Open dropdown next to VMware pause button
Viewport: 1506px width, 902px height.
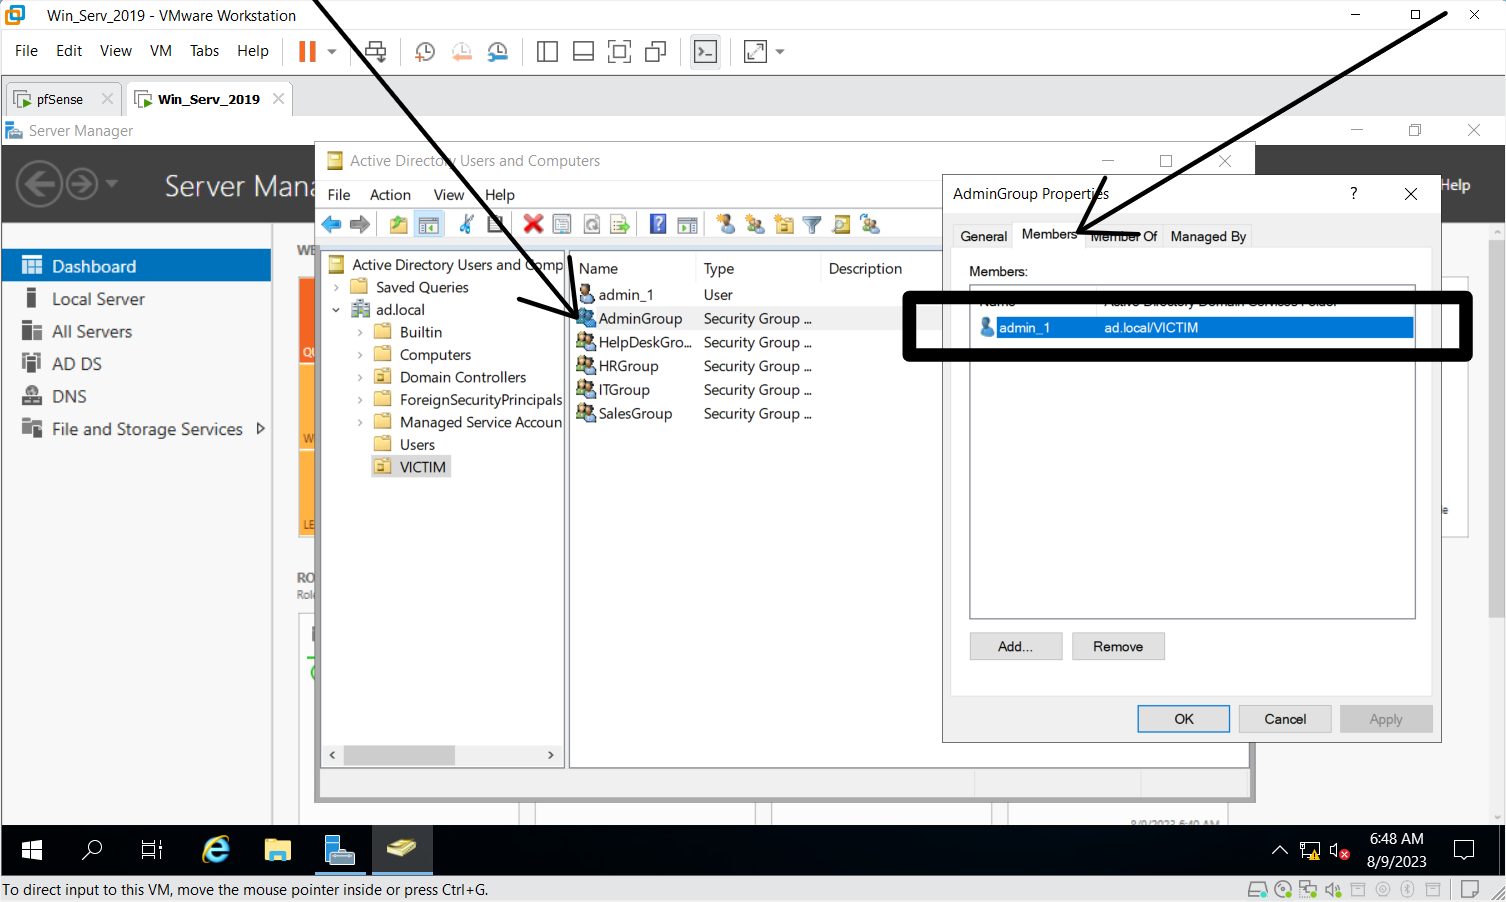click(332, 51)
